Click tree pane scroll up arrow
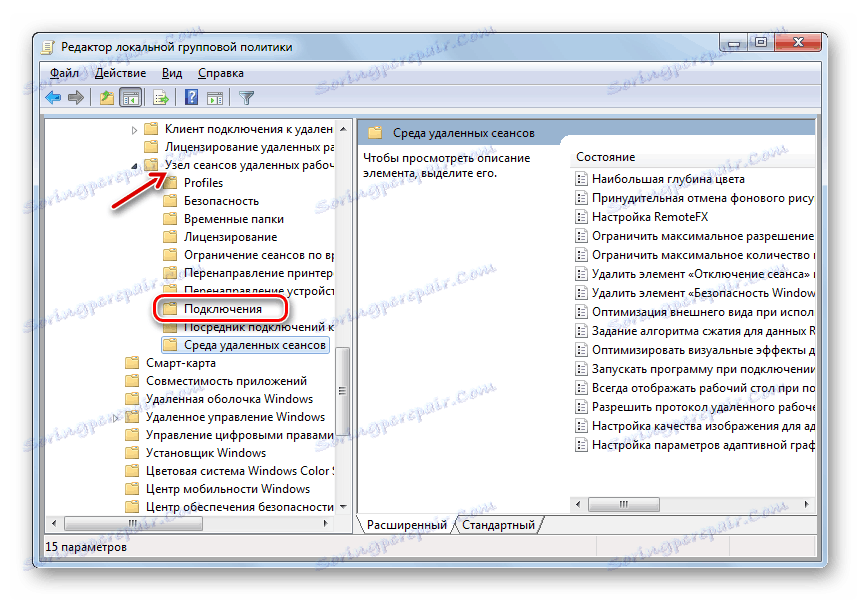 (x=343, y=129)
